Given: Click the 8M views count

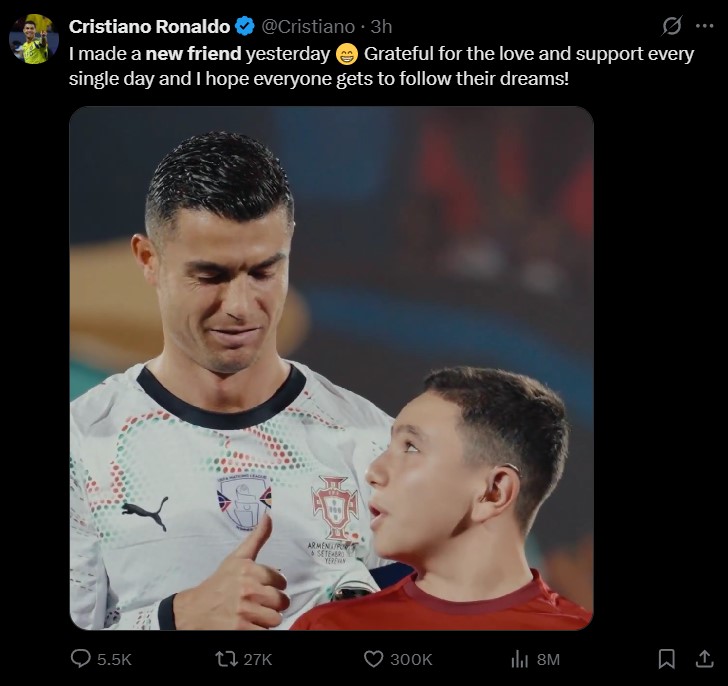Looking at the screenshot, I should tap(548, 659).
